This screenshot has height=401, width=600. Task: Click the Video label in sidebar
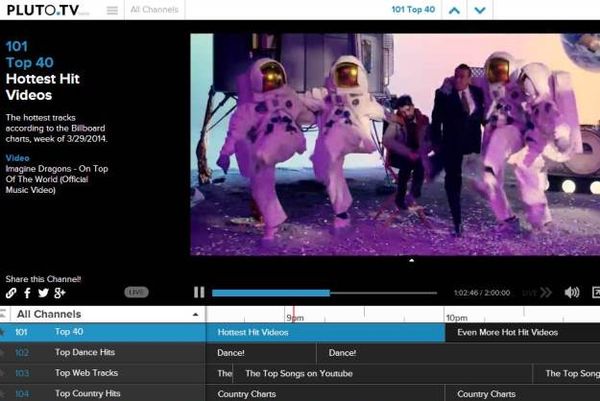17,158
